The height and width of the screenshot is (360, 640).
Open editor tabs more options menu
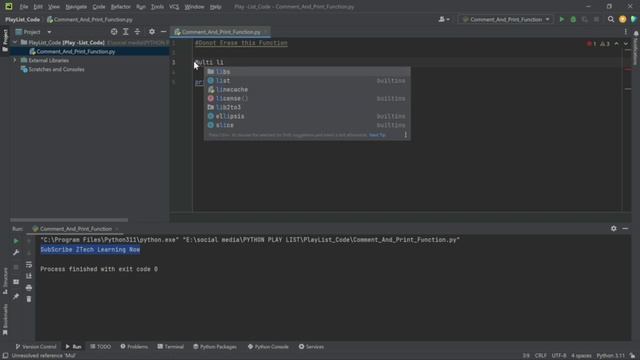pos(625,32)
